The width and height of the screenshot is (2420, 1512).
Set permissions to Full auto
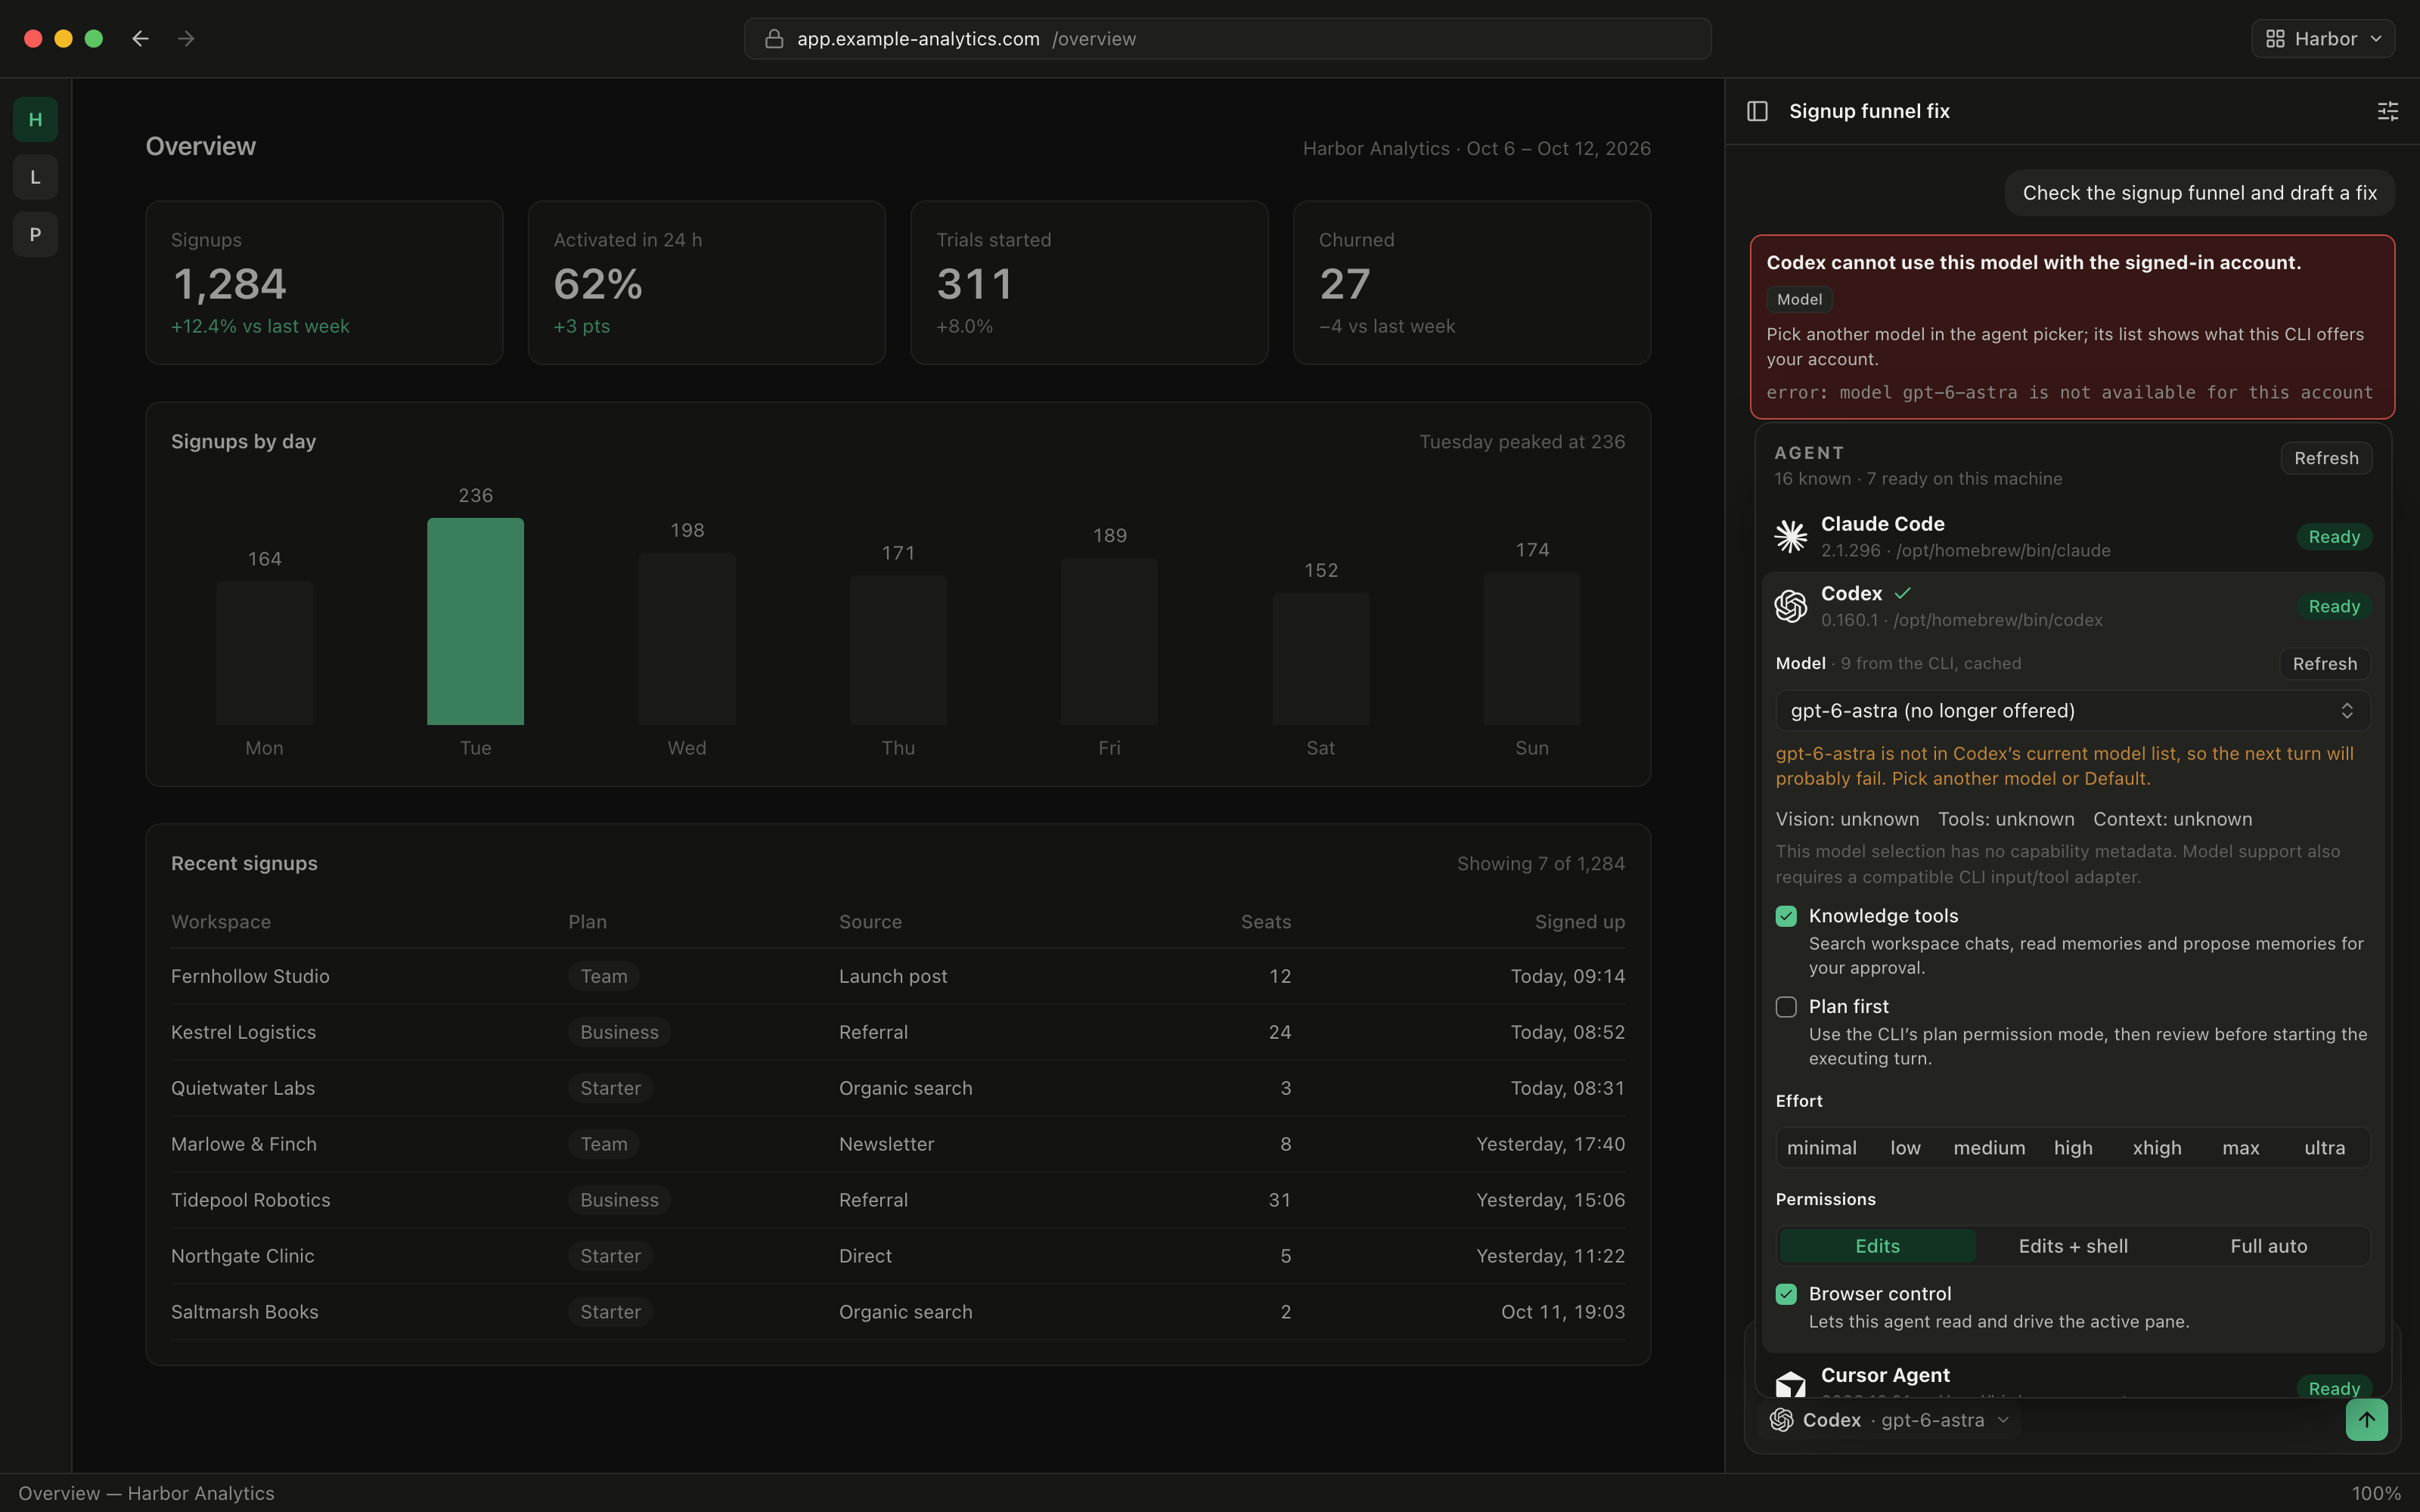click(x=2268, y=1246)
